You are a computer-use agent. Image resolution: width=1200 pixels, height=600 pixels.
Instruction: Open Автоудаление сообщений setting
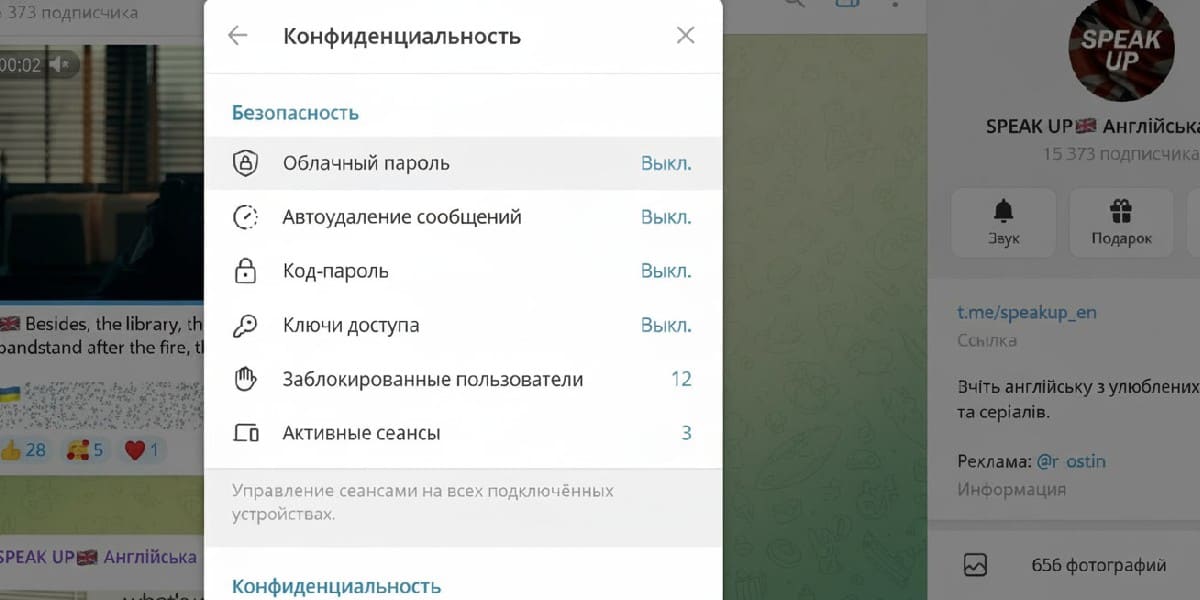click(x=463, y=217)
